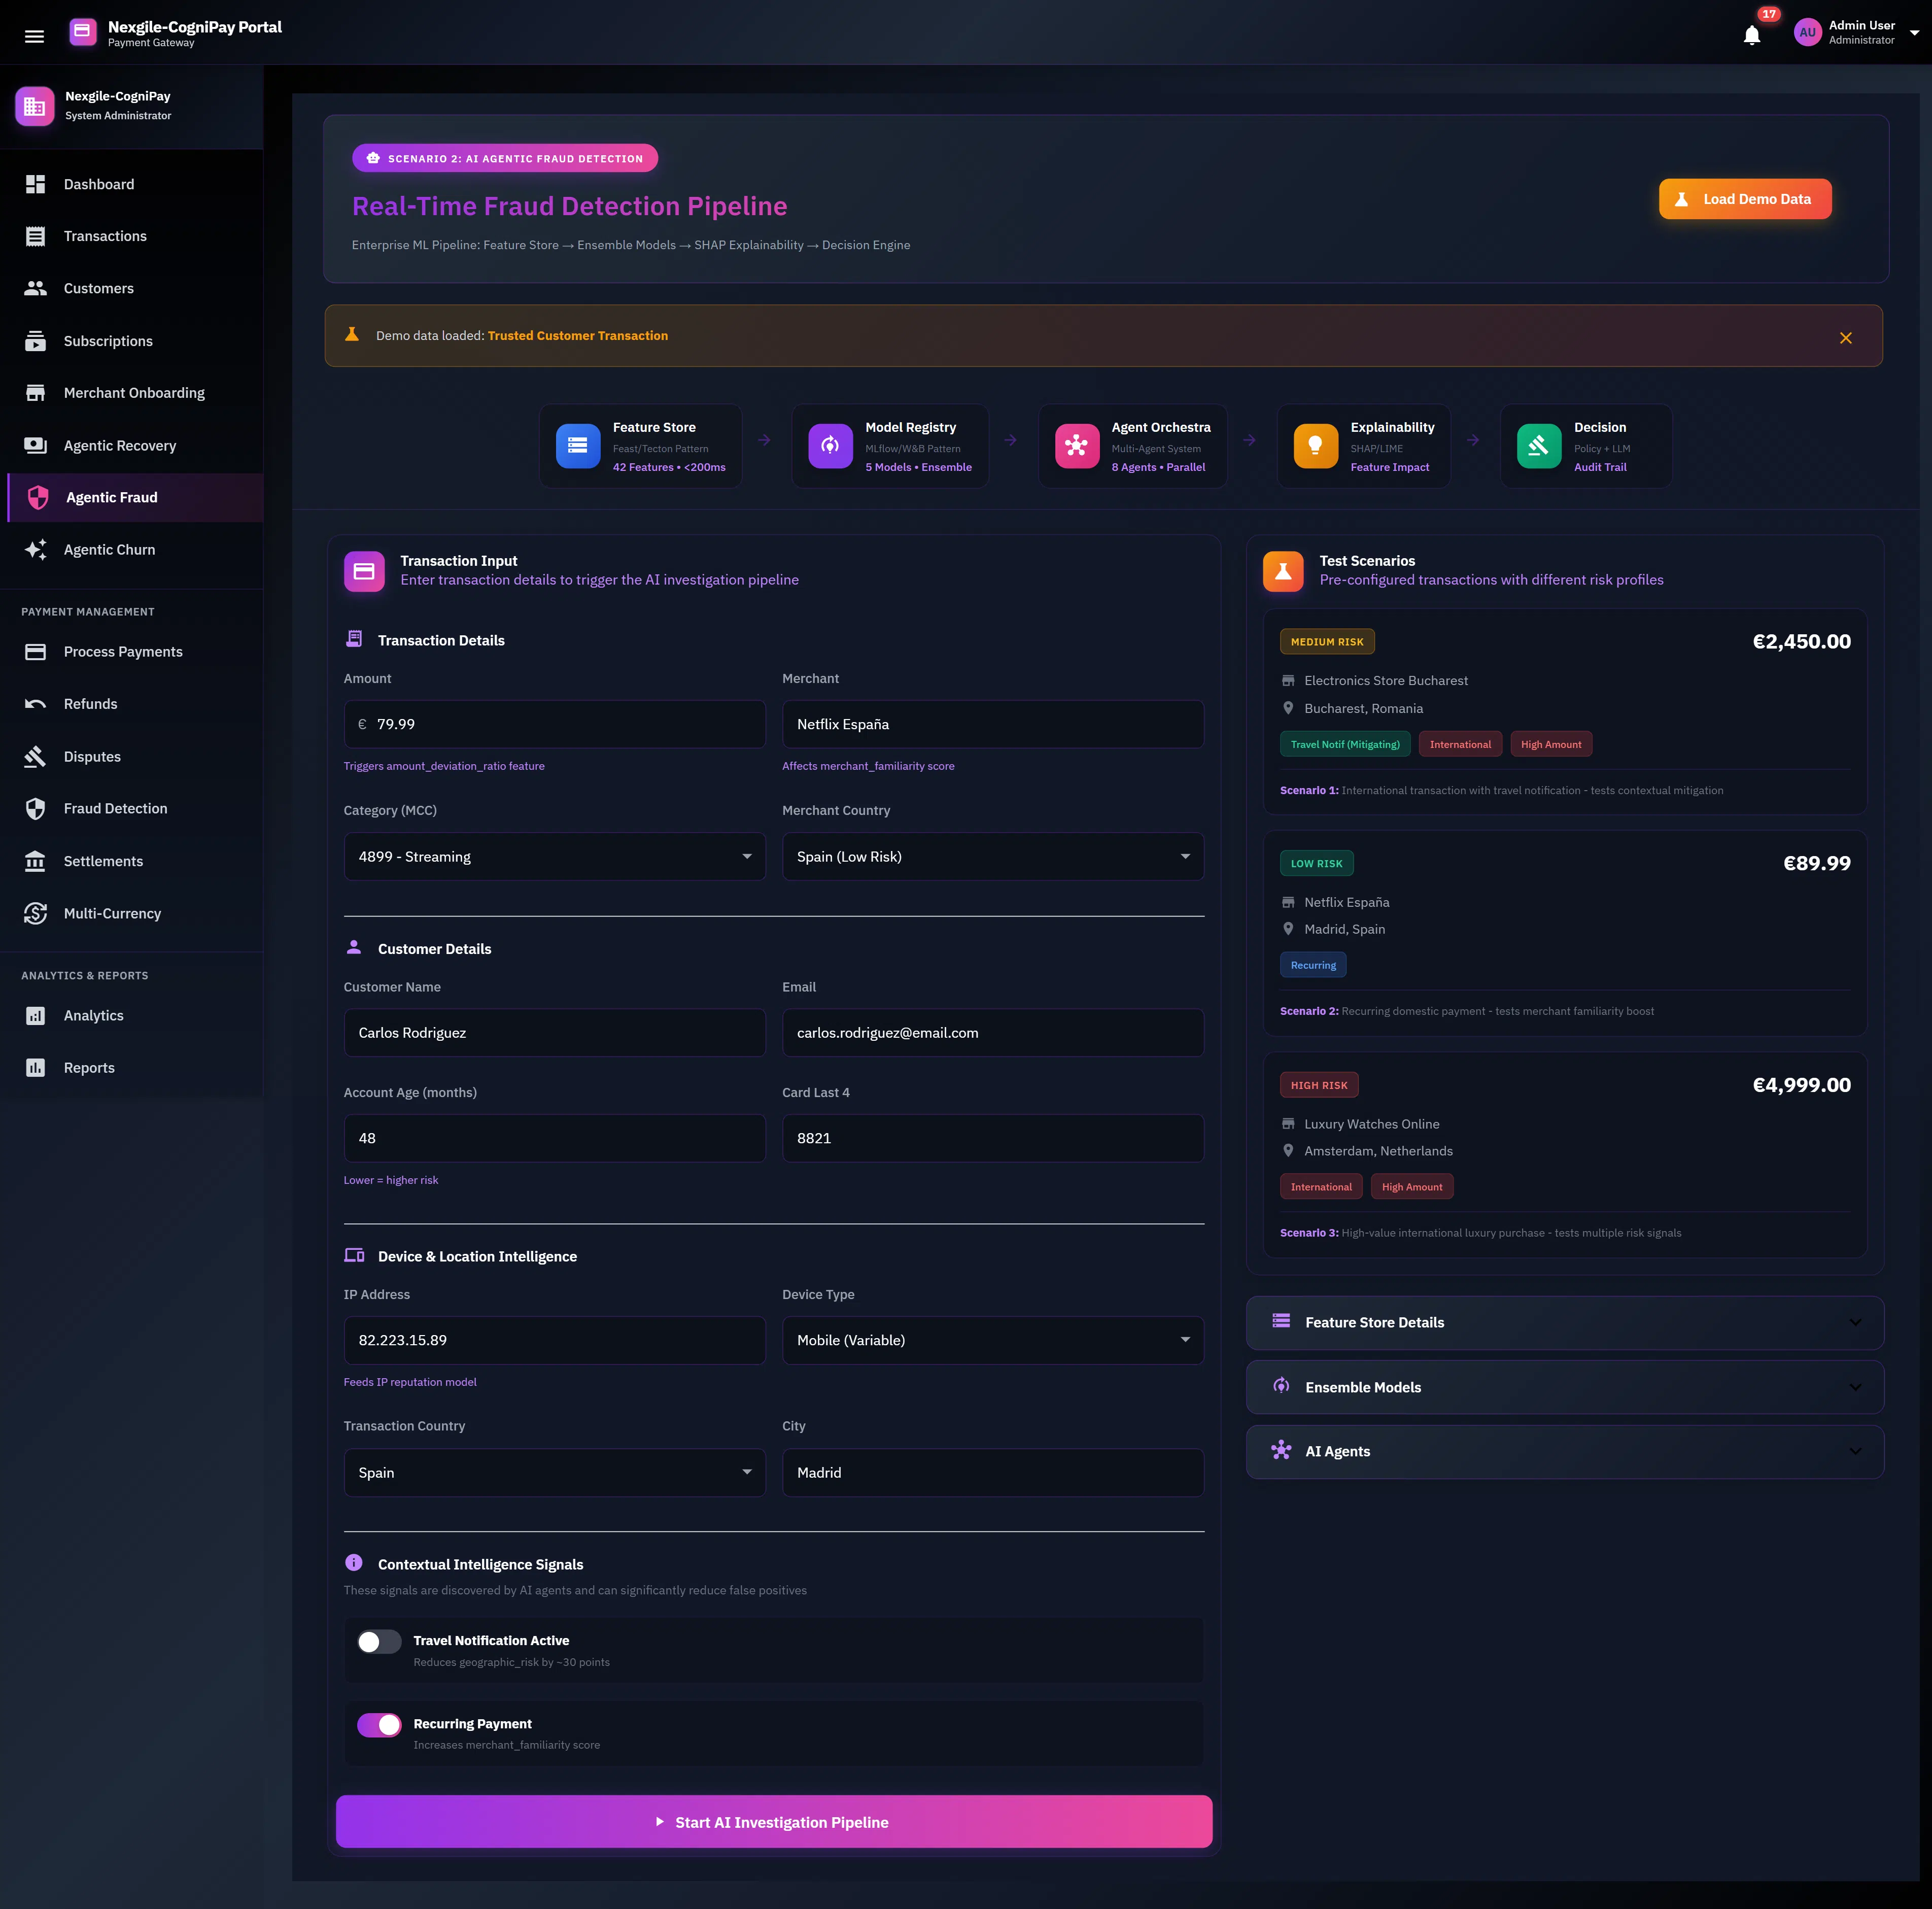Start the AI Investigation Pipeline
The image size is (1932, 1909).
[x=773, y=1821]
